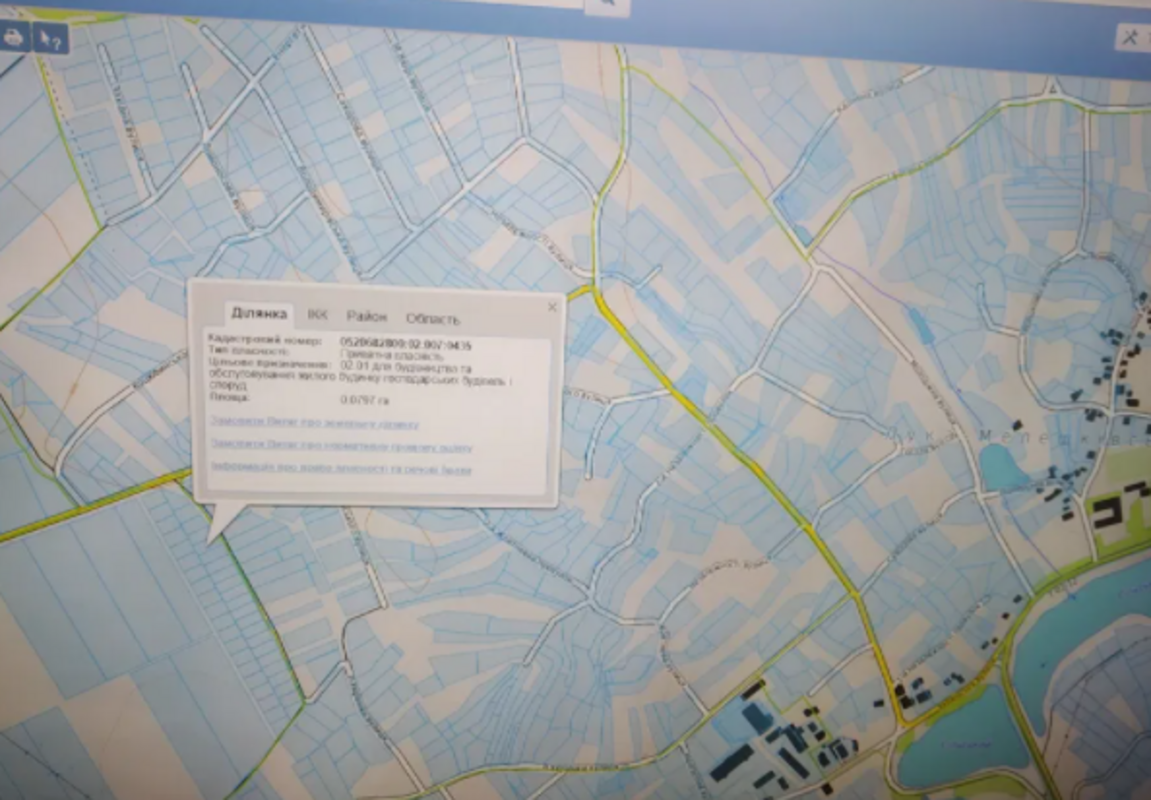The width and height of the screenshot is (1151, 800).
Task: Click the print map icon
Action: (14, 38)
